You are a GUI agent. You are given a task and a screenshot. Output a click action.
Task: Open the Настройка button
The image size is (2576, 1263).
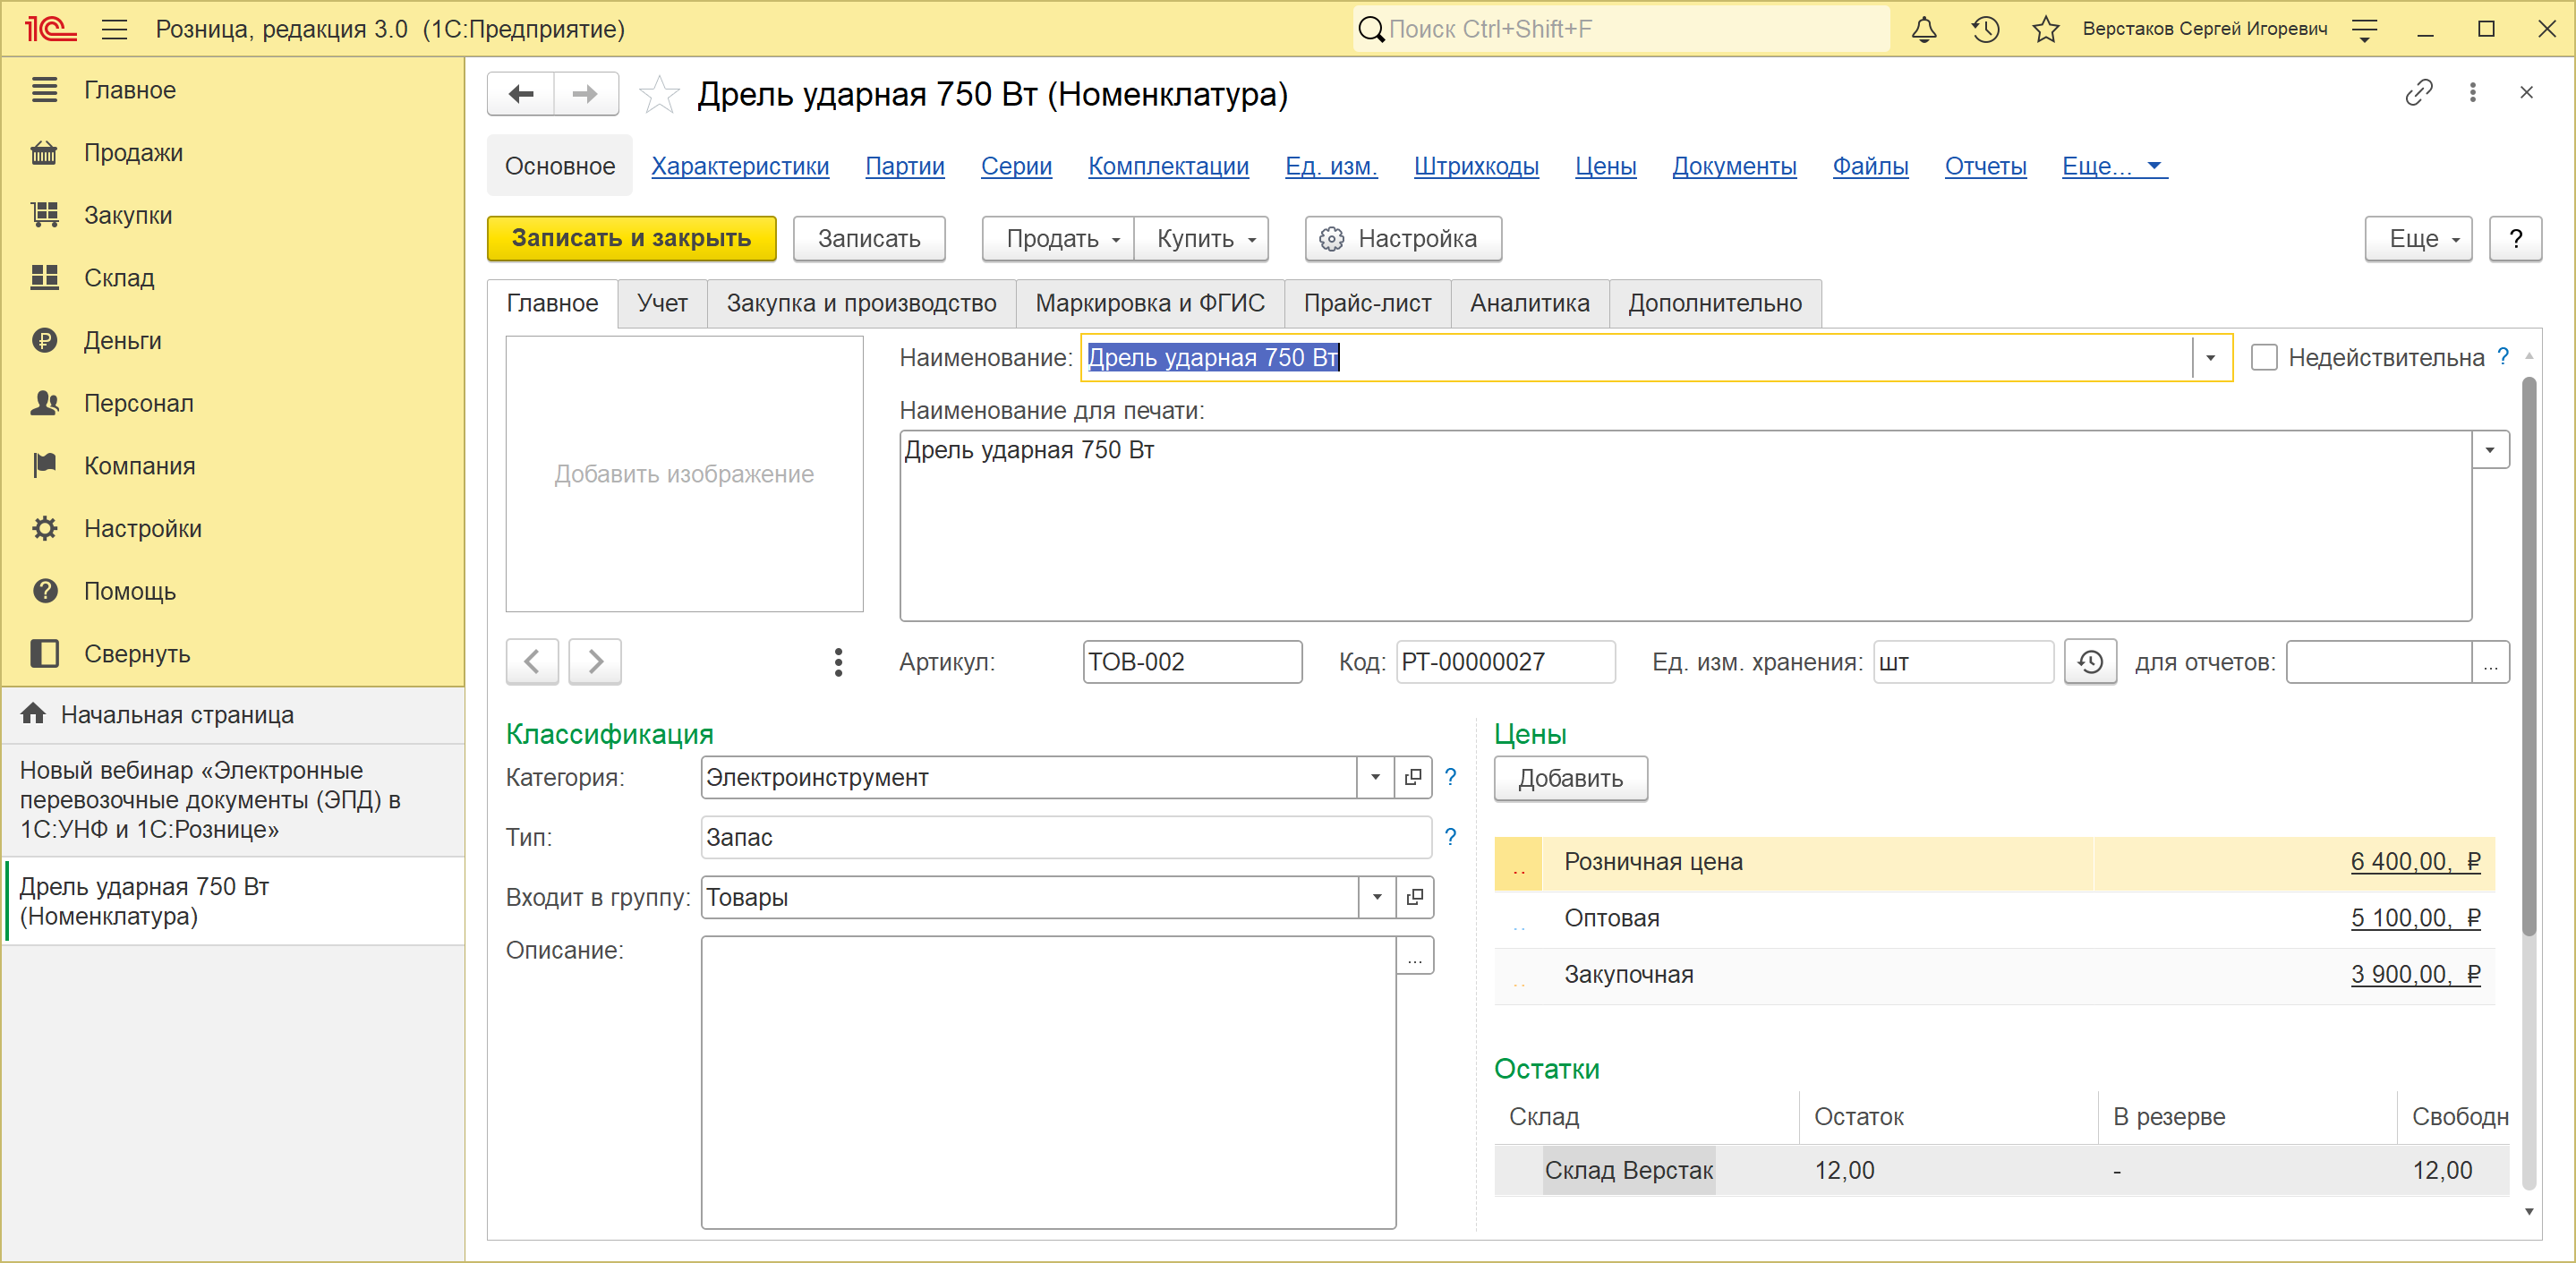pos(1403,238)
